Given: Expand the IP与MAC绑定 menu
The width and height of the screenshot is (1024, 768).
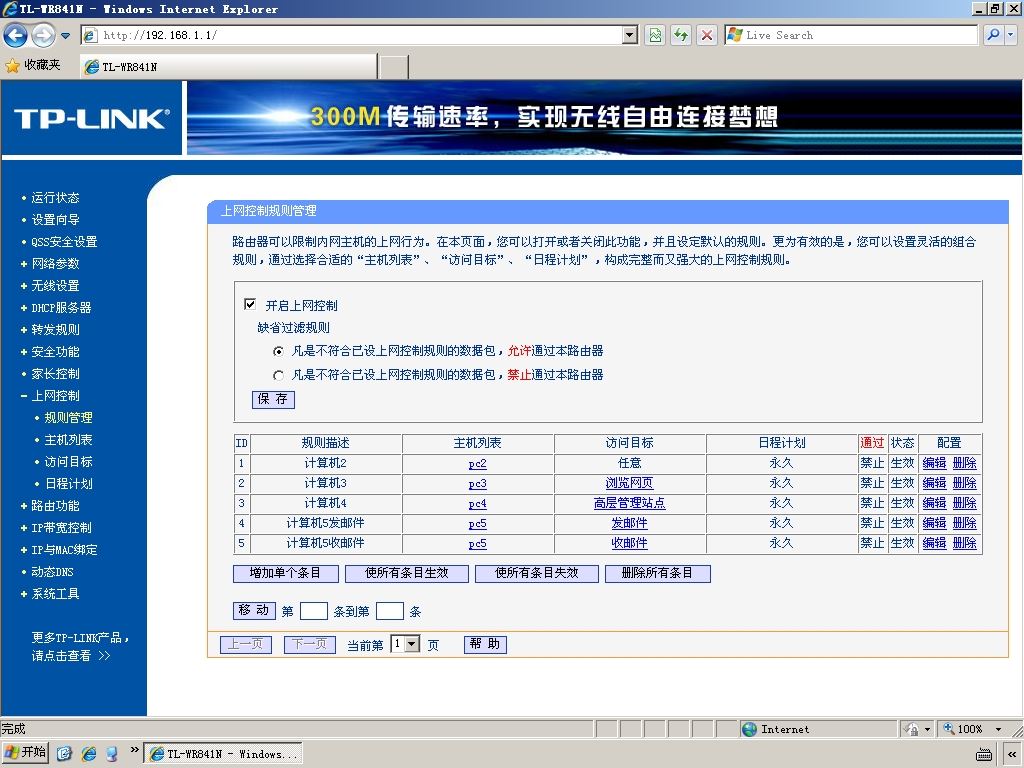Looking at the screenshot, I should 64,550.
